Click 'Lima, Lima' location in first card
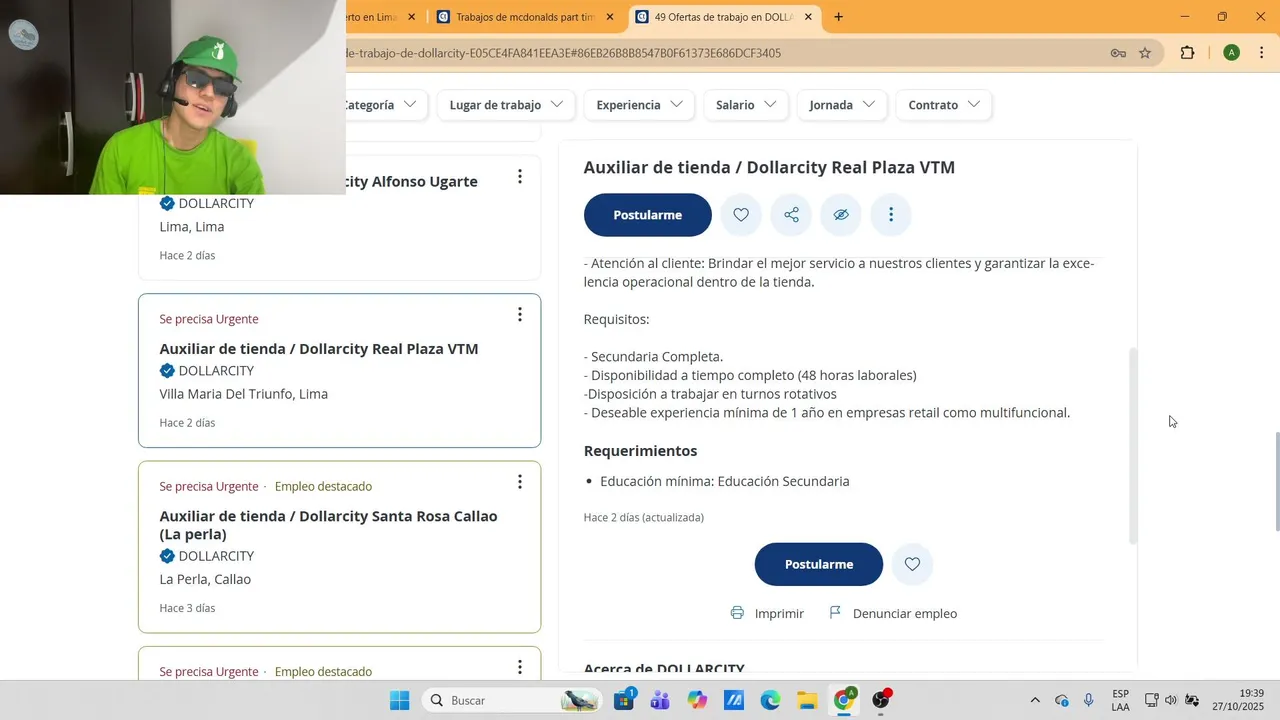Image resolution: width=1280 pixels, height=720 pixels. coord(192,227)
